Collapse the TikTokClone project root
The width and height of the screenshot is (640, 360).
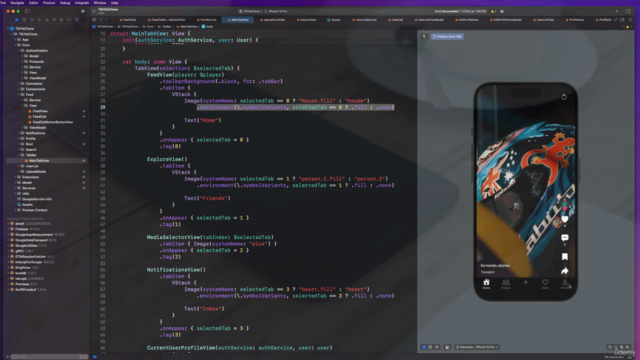coord(8,29)
